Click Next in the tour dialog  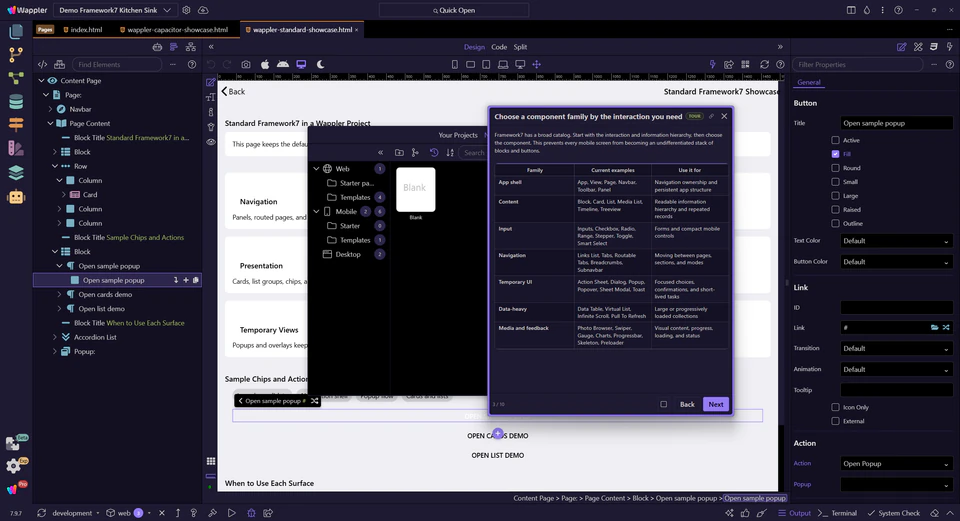716,404
